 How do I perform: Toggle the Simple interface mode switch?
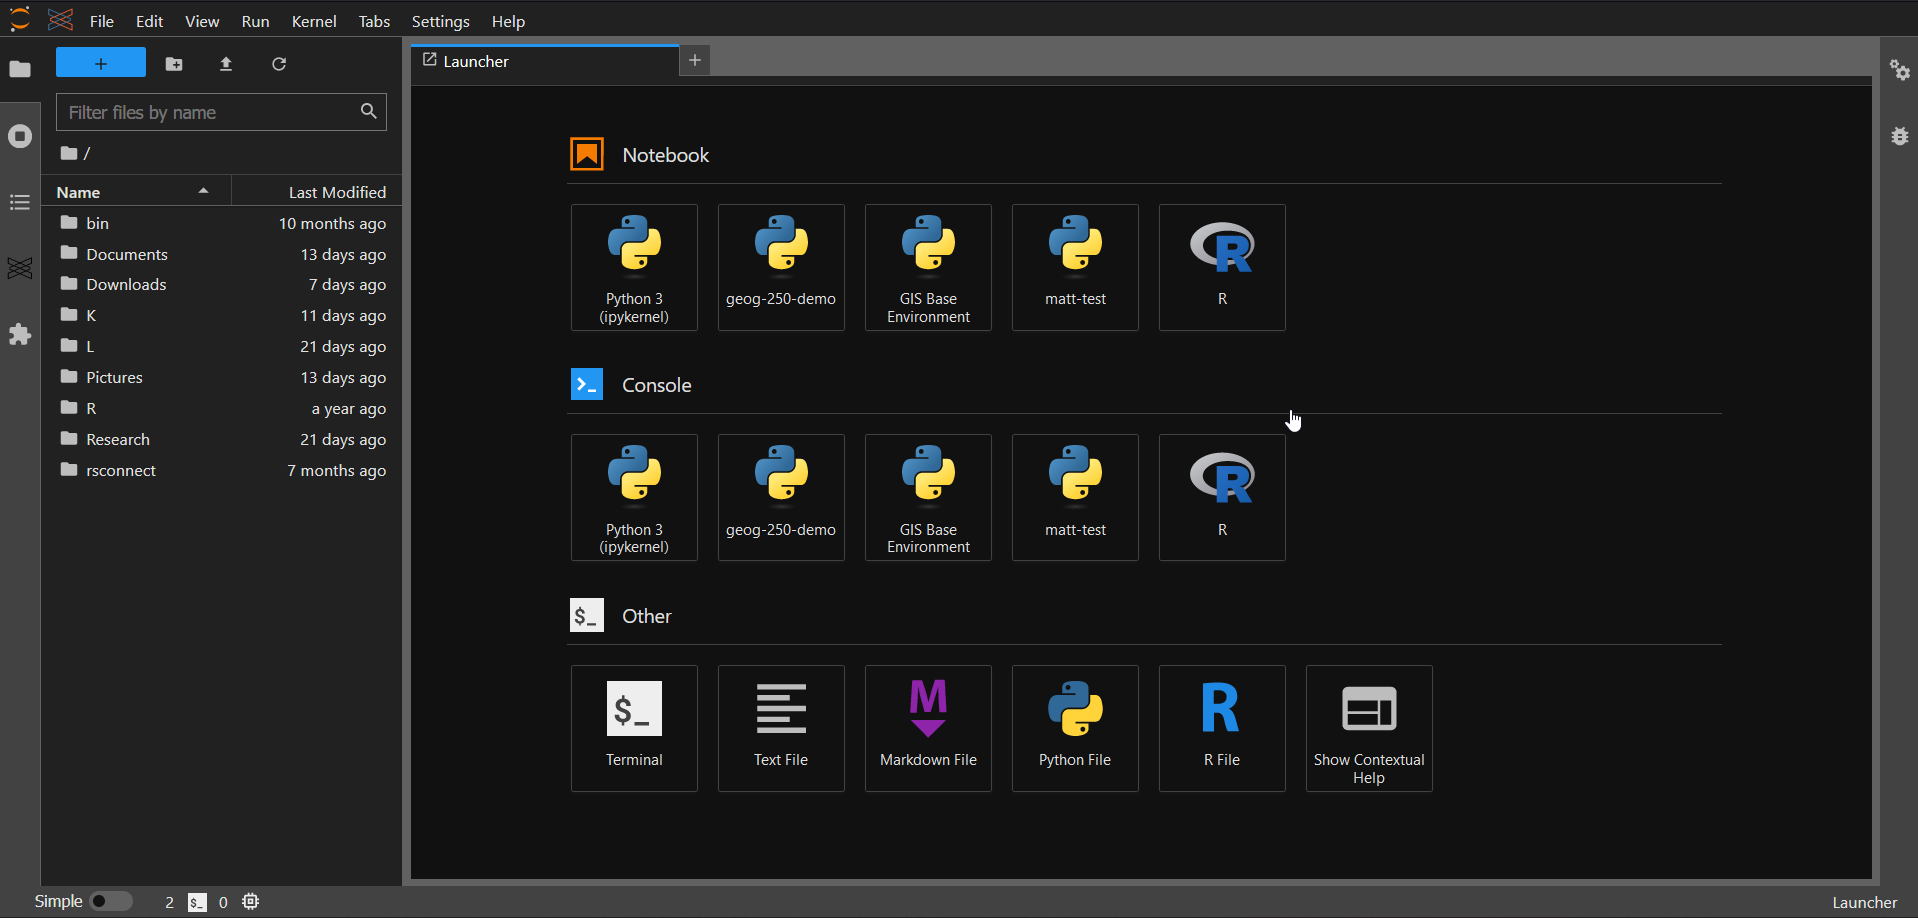click(111, 901)
